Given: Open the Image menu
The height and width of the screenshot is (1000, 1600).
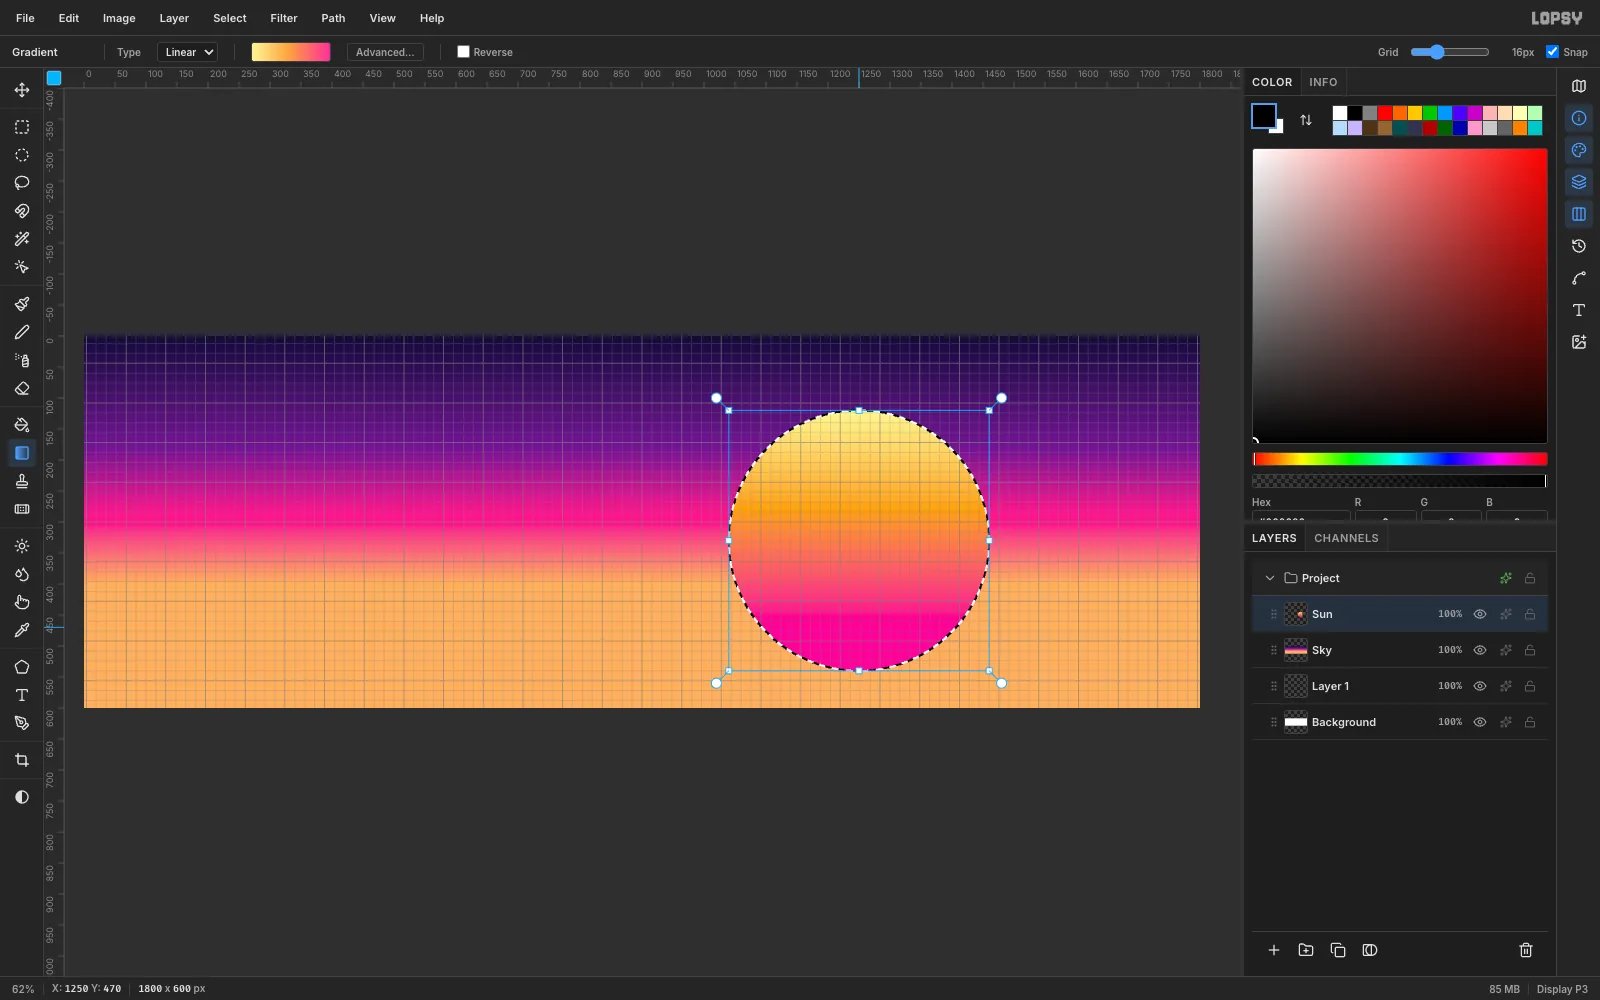Looking at the screenshot, I should [119, 18].
